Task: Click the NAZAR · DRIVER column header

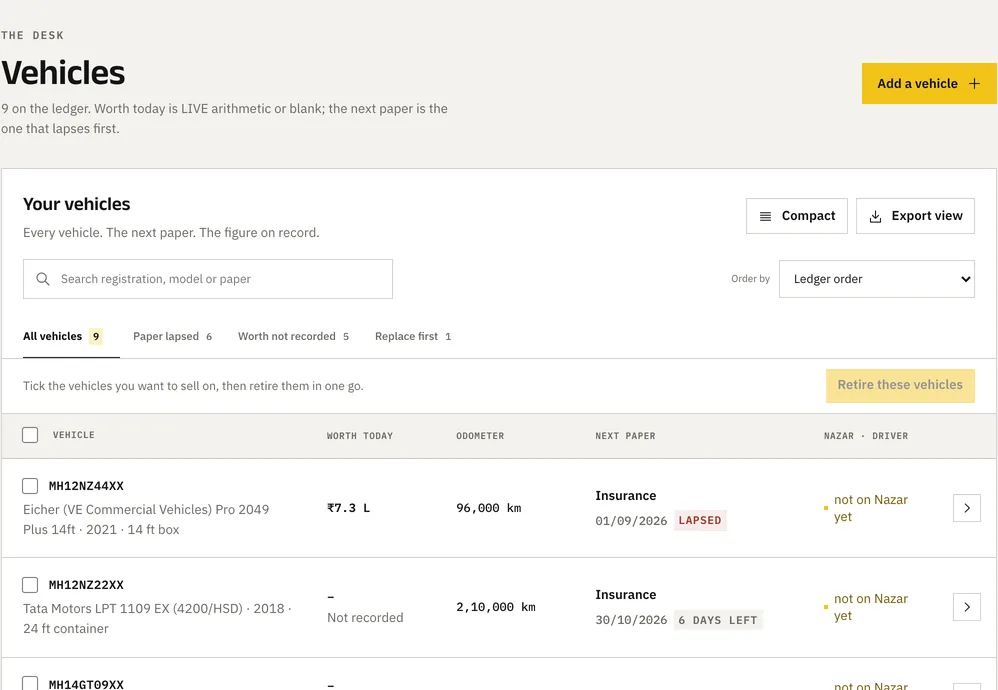Action: point(866,436)
